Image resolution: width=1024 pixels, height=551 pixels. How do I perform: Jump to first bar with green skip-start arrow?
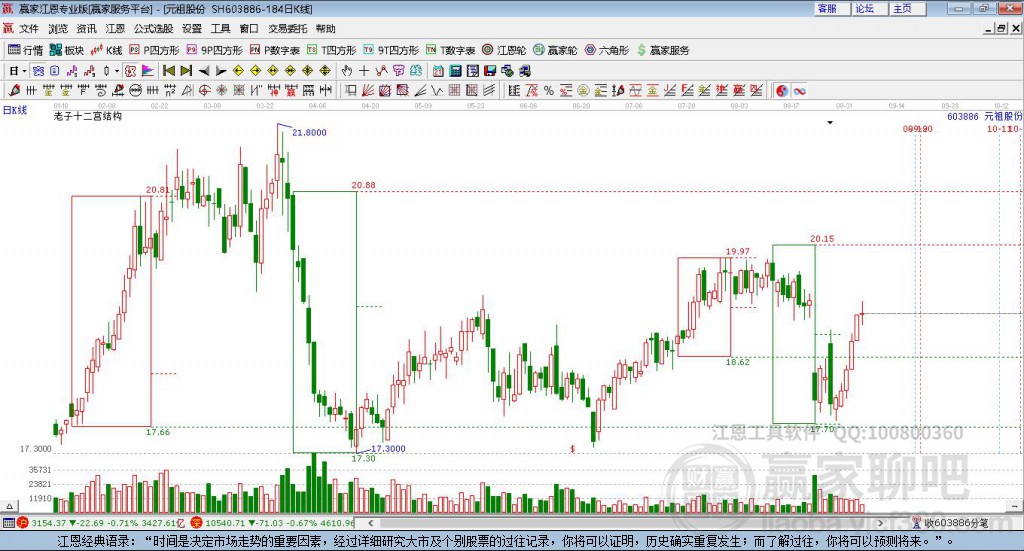click(168, 71)
